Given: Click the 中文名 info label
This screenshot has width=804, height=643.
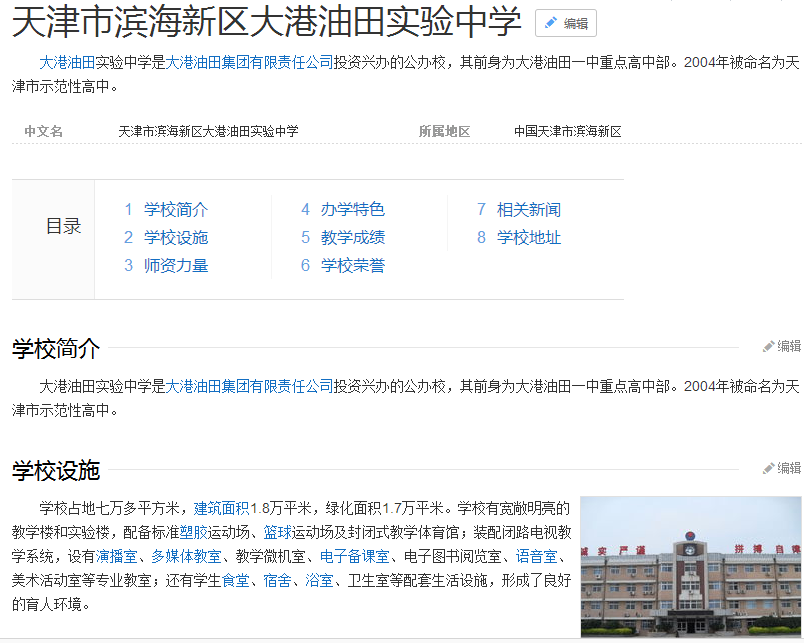Looking at the screenshot, I should point(44,131).
